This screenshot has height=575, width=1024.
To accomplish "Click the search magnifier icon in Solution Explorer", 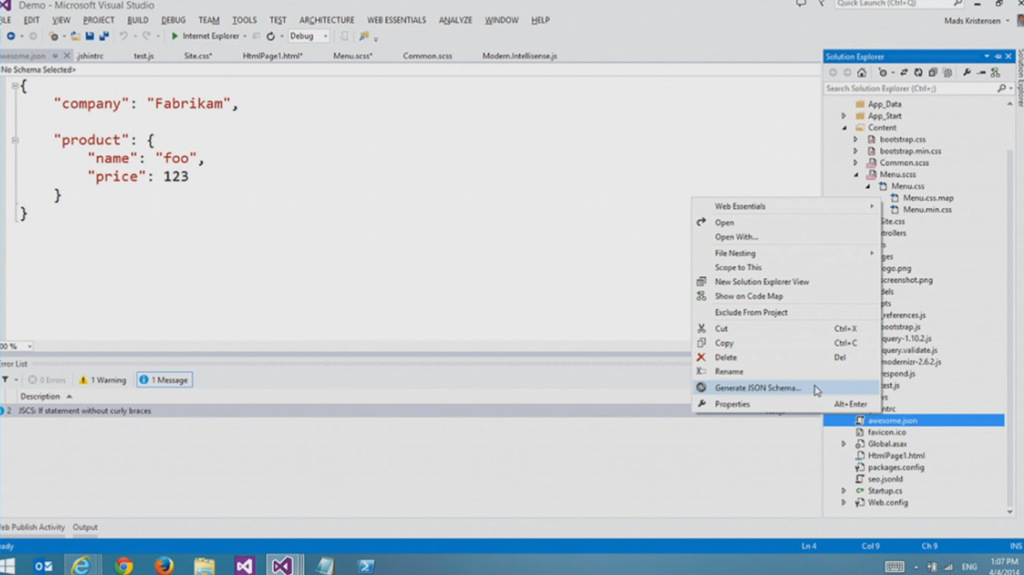I will click(1001, 88).
